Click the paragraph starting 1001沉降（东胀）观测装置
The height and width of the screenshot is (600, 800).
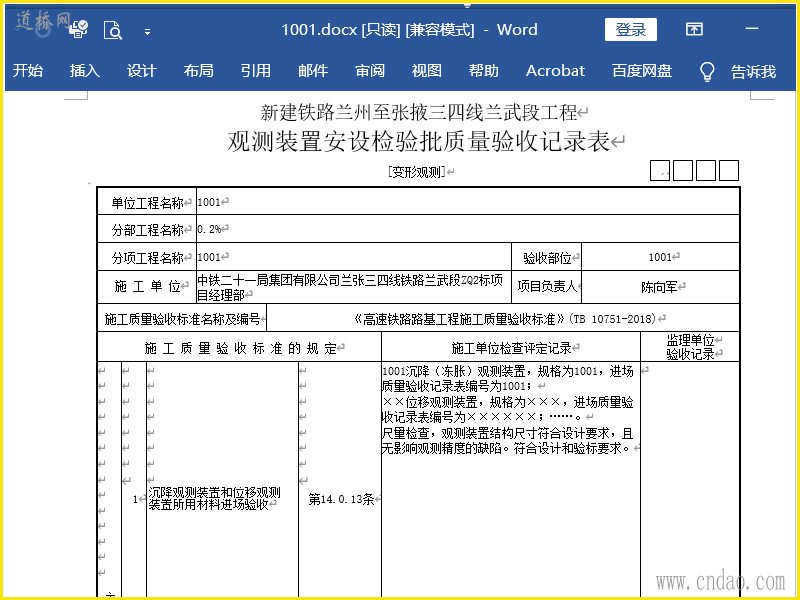(x=508, y=378)
